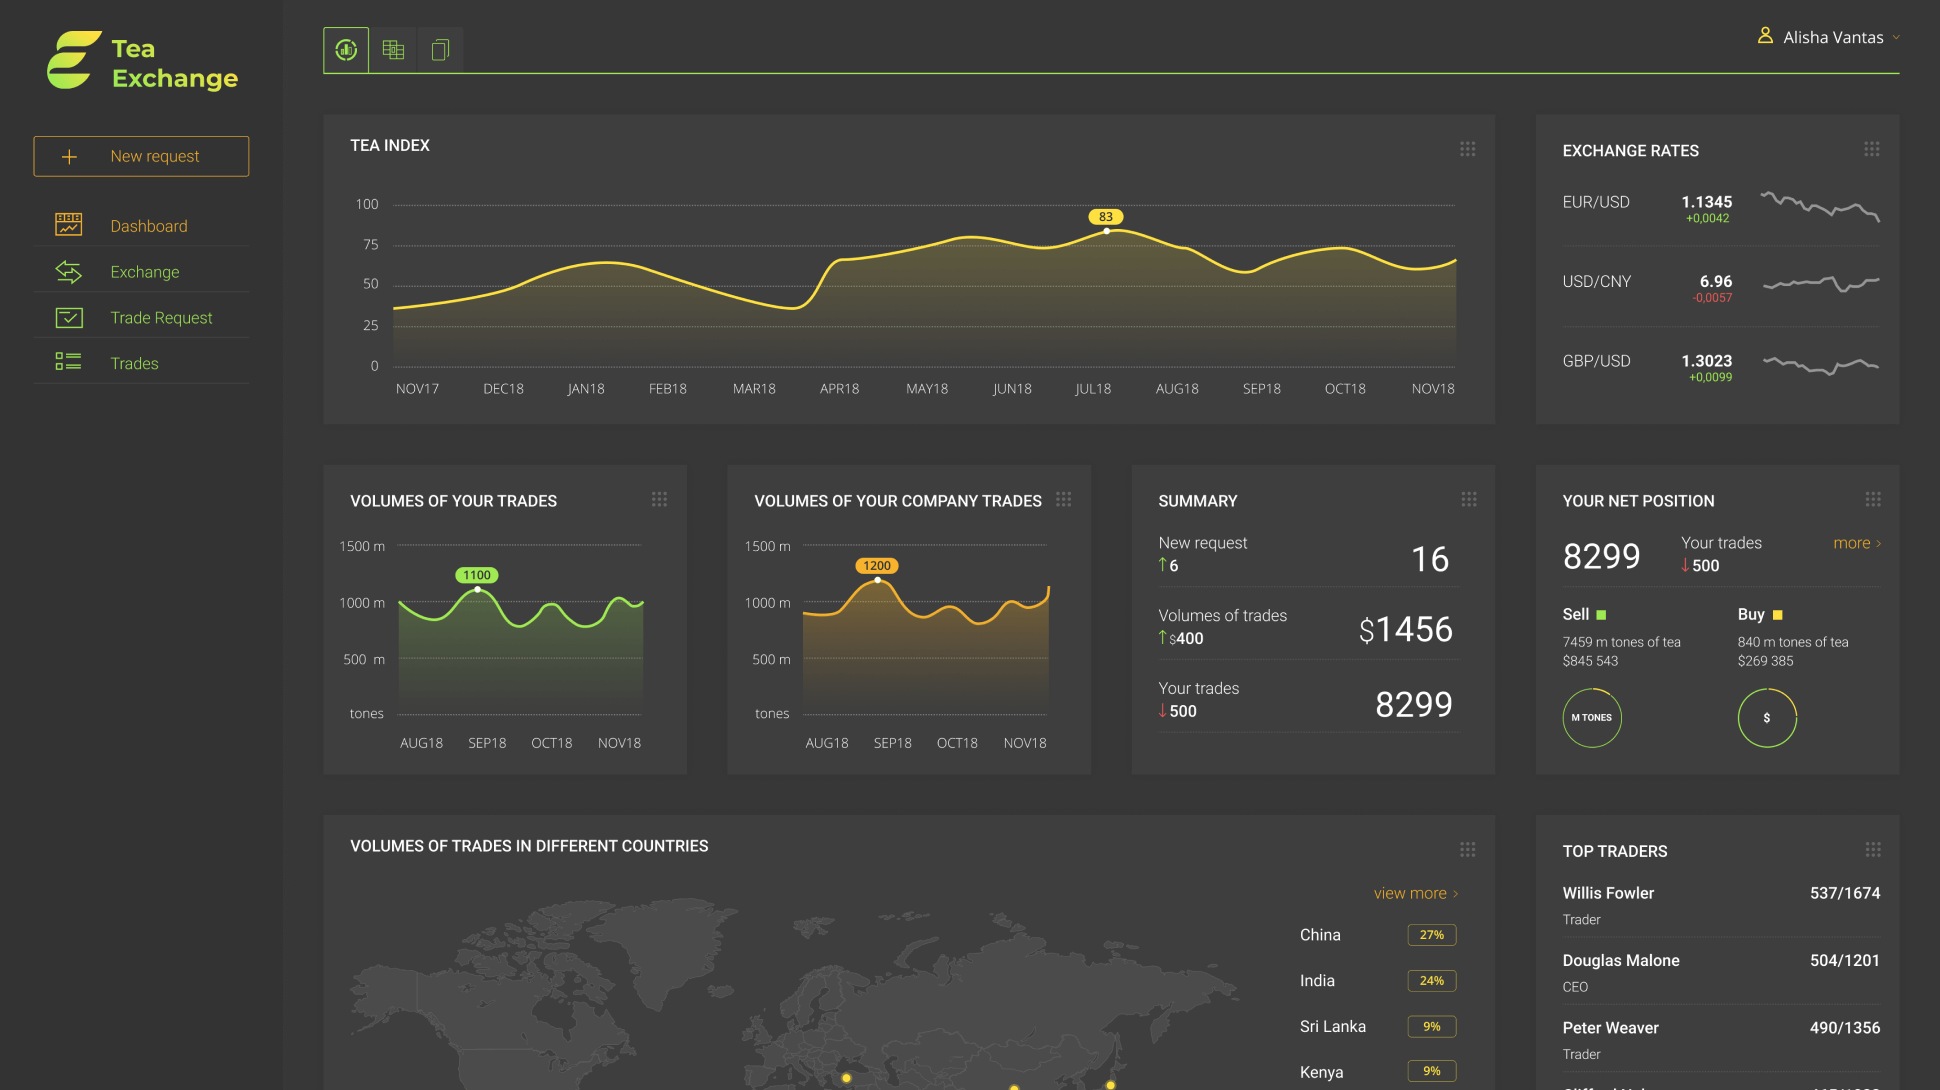1940x1090 pixels.
Task: Click the Trades list icon
Action: pos(68,362)
